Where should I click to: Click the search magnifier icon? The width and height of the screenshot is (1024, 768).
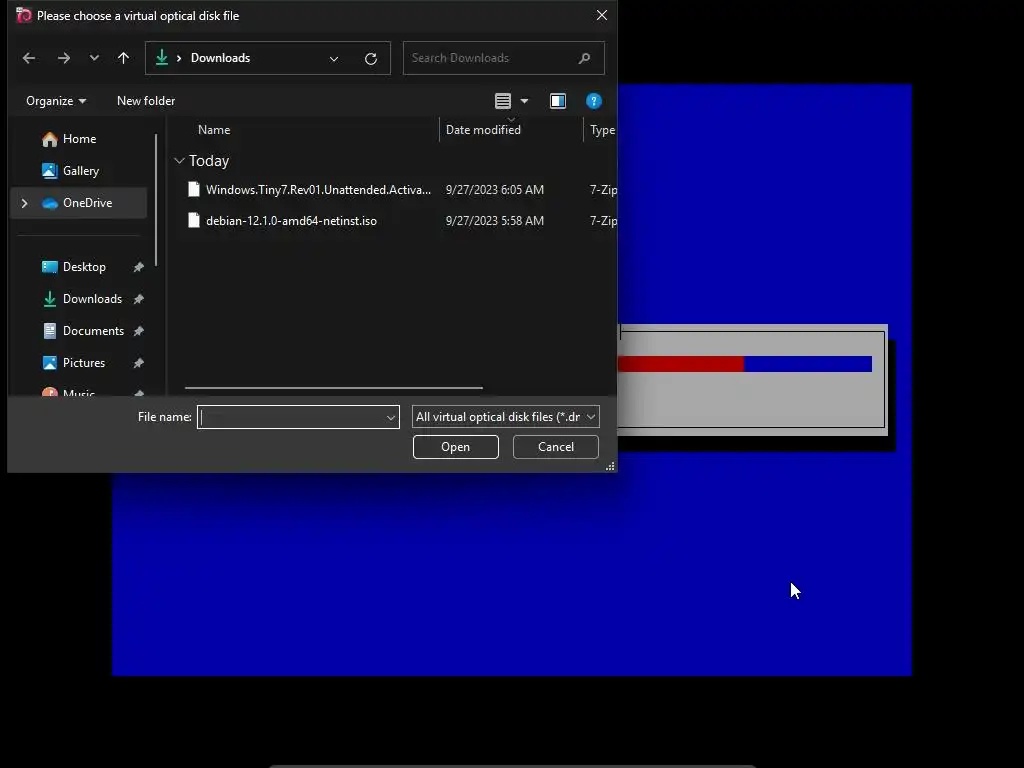[x=584, y=58]
